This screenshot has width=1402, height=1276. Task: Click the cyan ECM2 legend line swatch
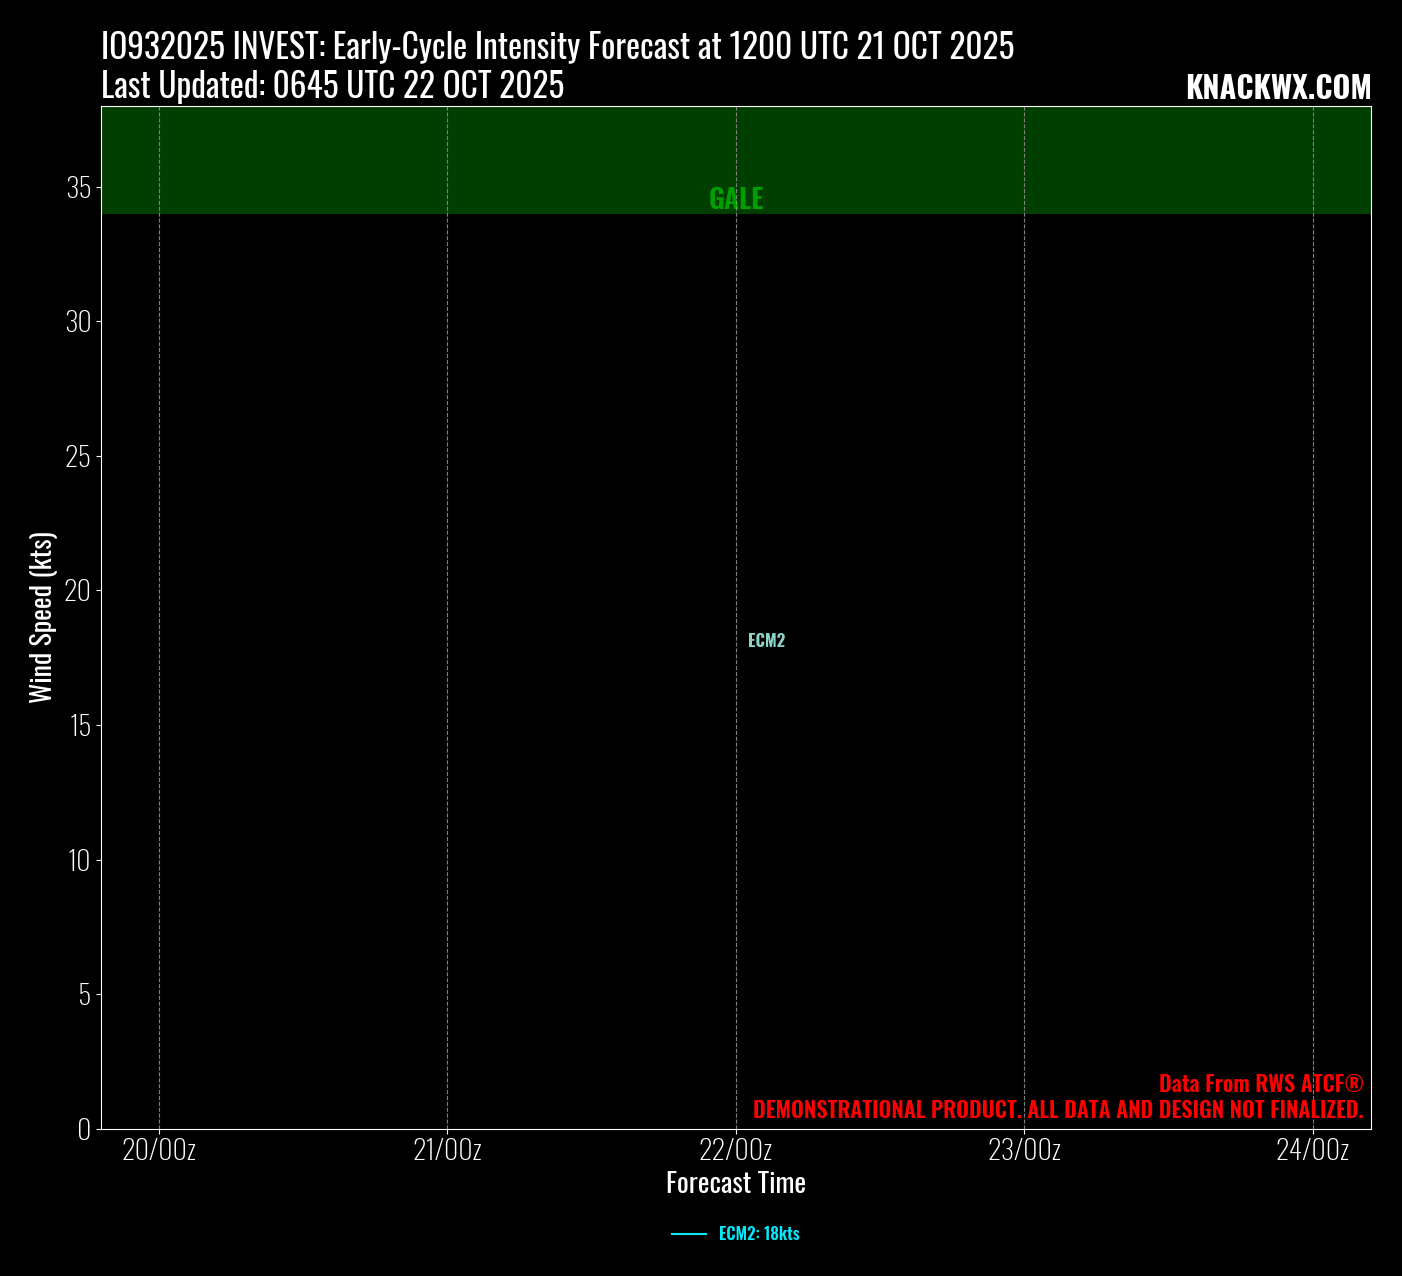[x=688, y=1233]
